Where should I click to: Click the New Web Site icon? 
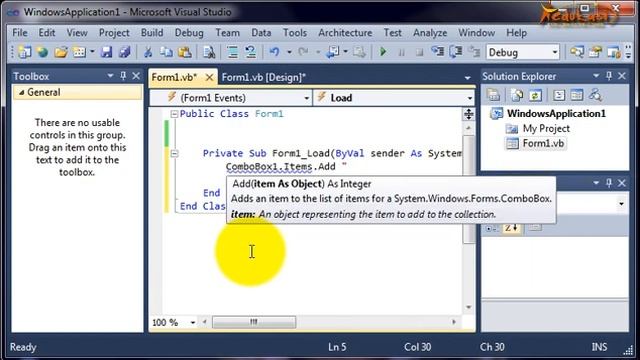click(x=42, y=52)
